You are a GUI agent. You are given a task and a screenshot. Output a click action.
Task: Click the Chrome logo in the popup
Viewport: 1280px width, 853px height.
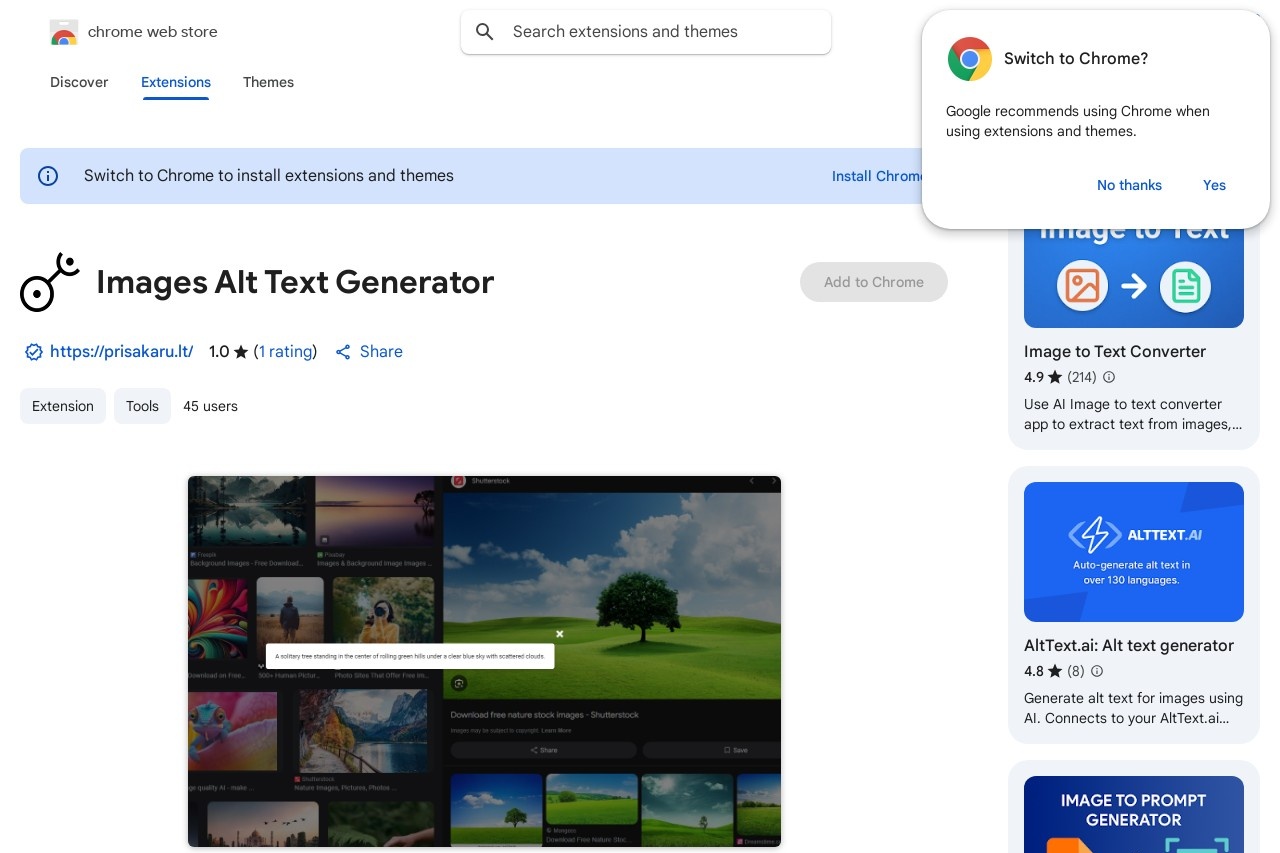click(x=969, y=59)
